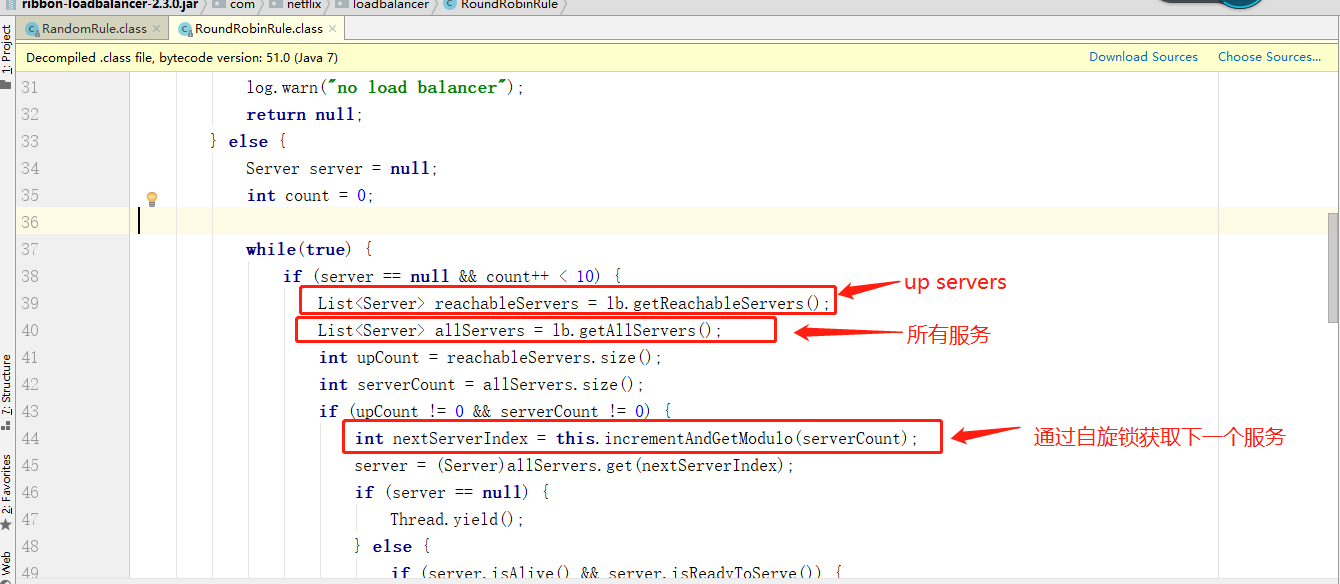1340x584 pixels.
Task: Click line number 44 in gutter
Action: click(29, 438)
